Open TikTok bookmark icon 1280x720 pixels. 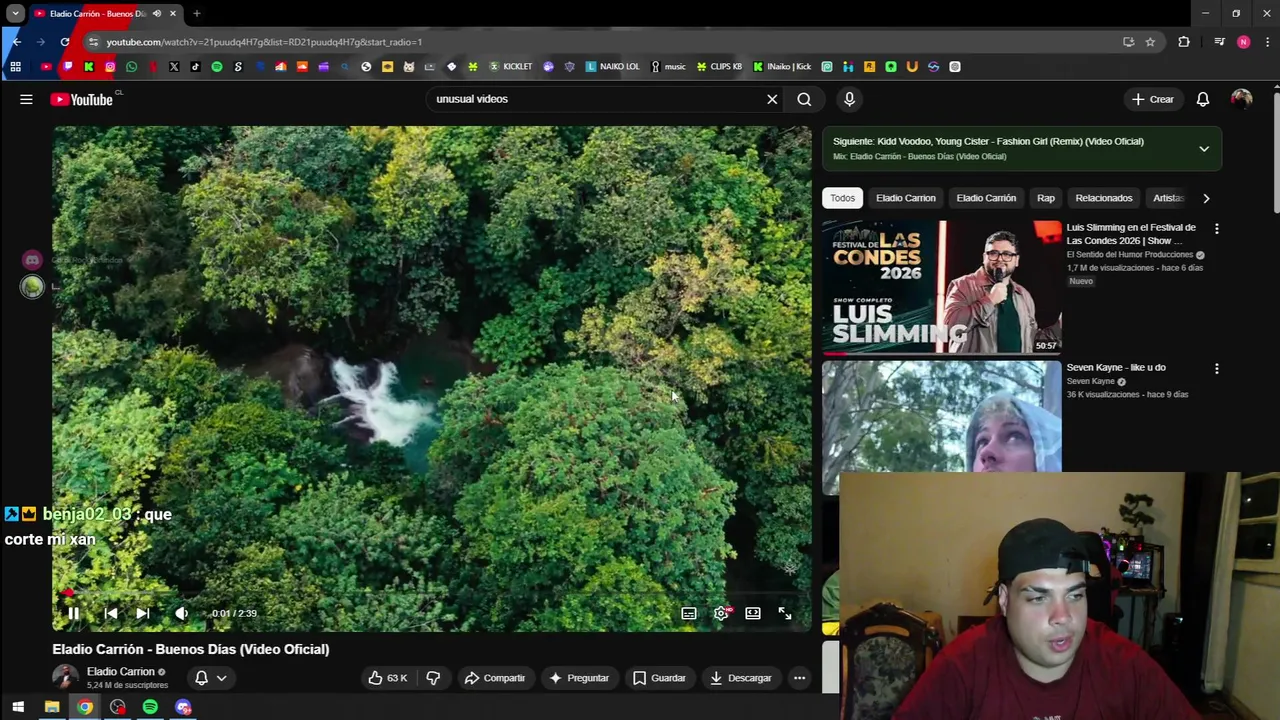coord(195,67)
